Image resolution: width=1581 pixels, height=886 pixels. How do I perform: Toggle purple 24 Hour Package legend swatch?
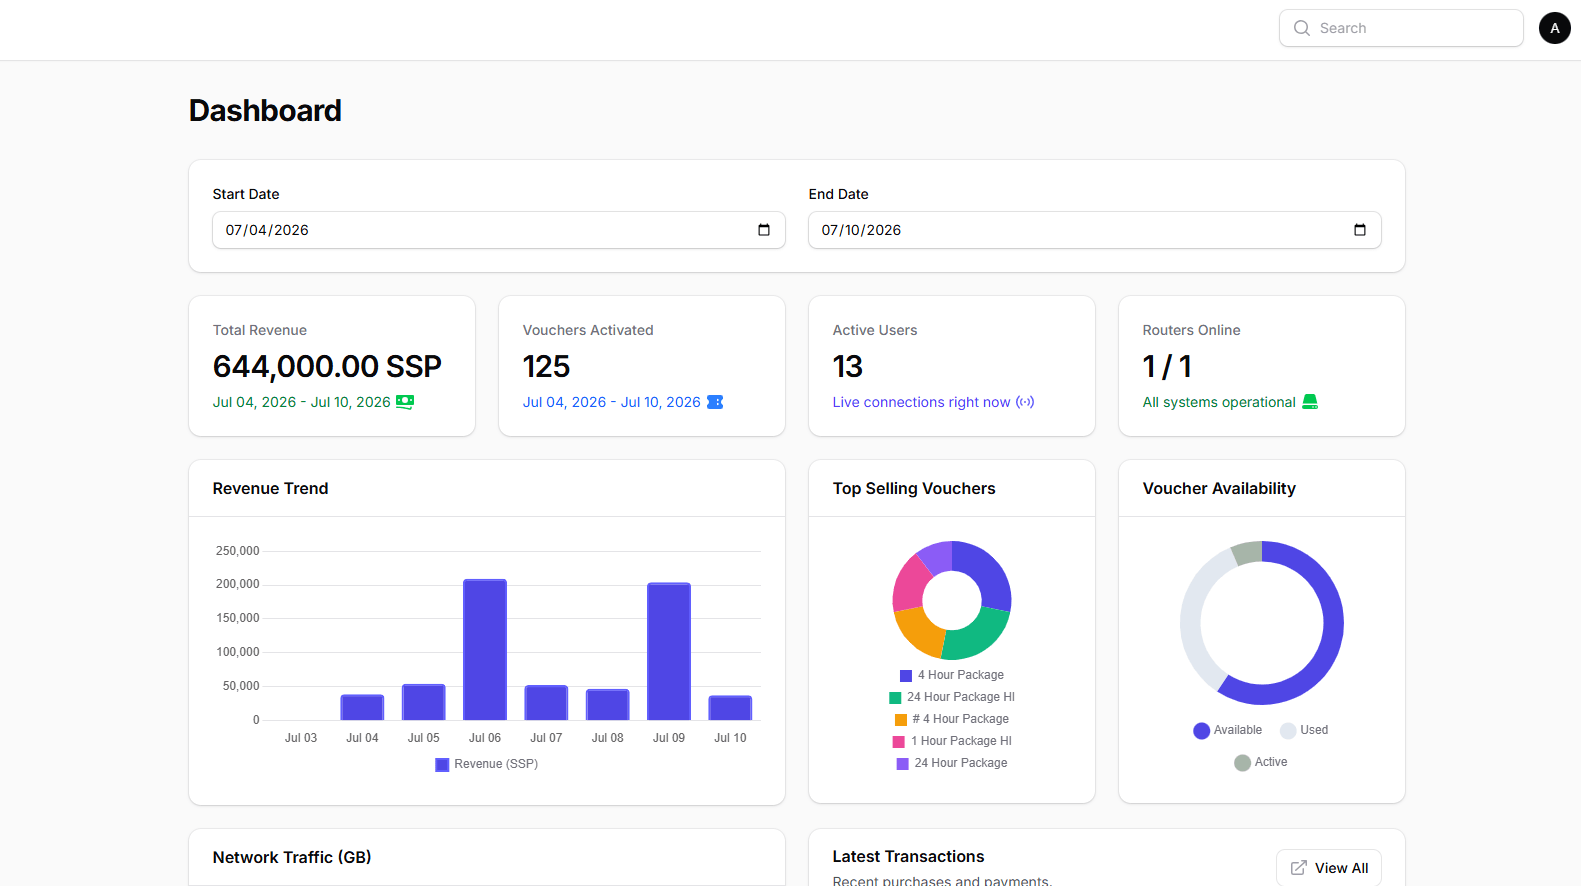pyautogui.click(x=903, y=764)
